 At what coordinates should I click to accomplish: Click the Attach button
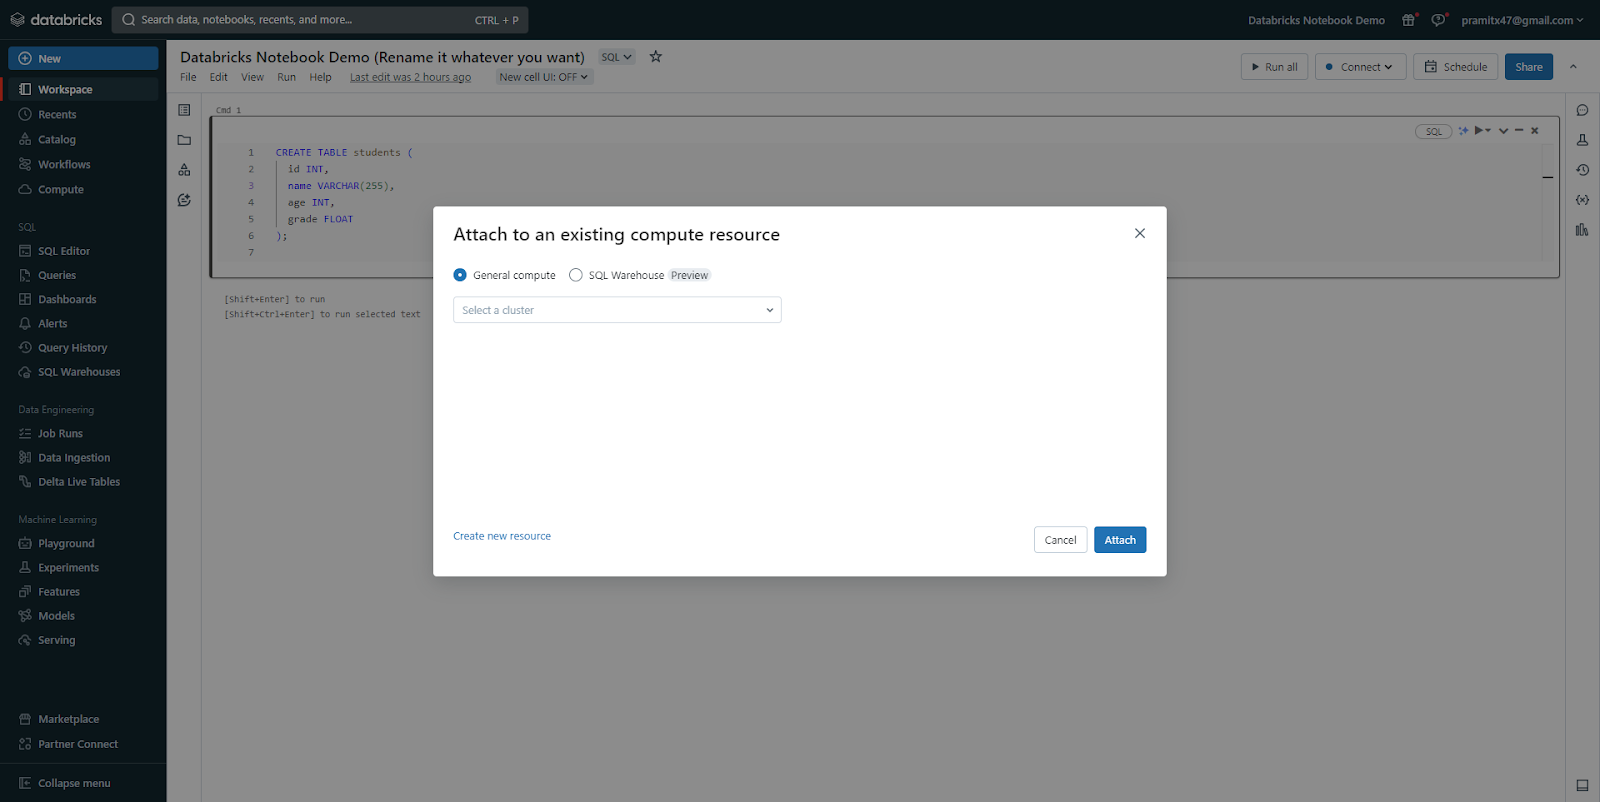(x=1120, y=540)
